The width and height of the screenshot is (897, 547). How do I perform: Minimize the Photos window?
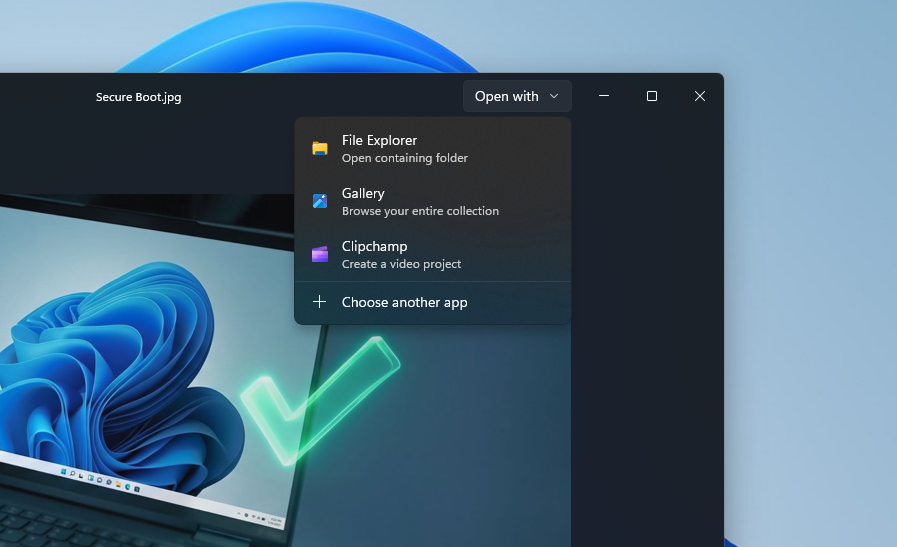pyautogui.click(x=604, y=96)
